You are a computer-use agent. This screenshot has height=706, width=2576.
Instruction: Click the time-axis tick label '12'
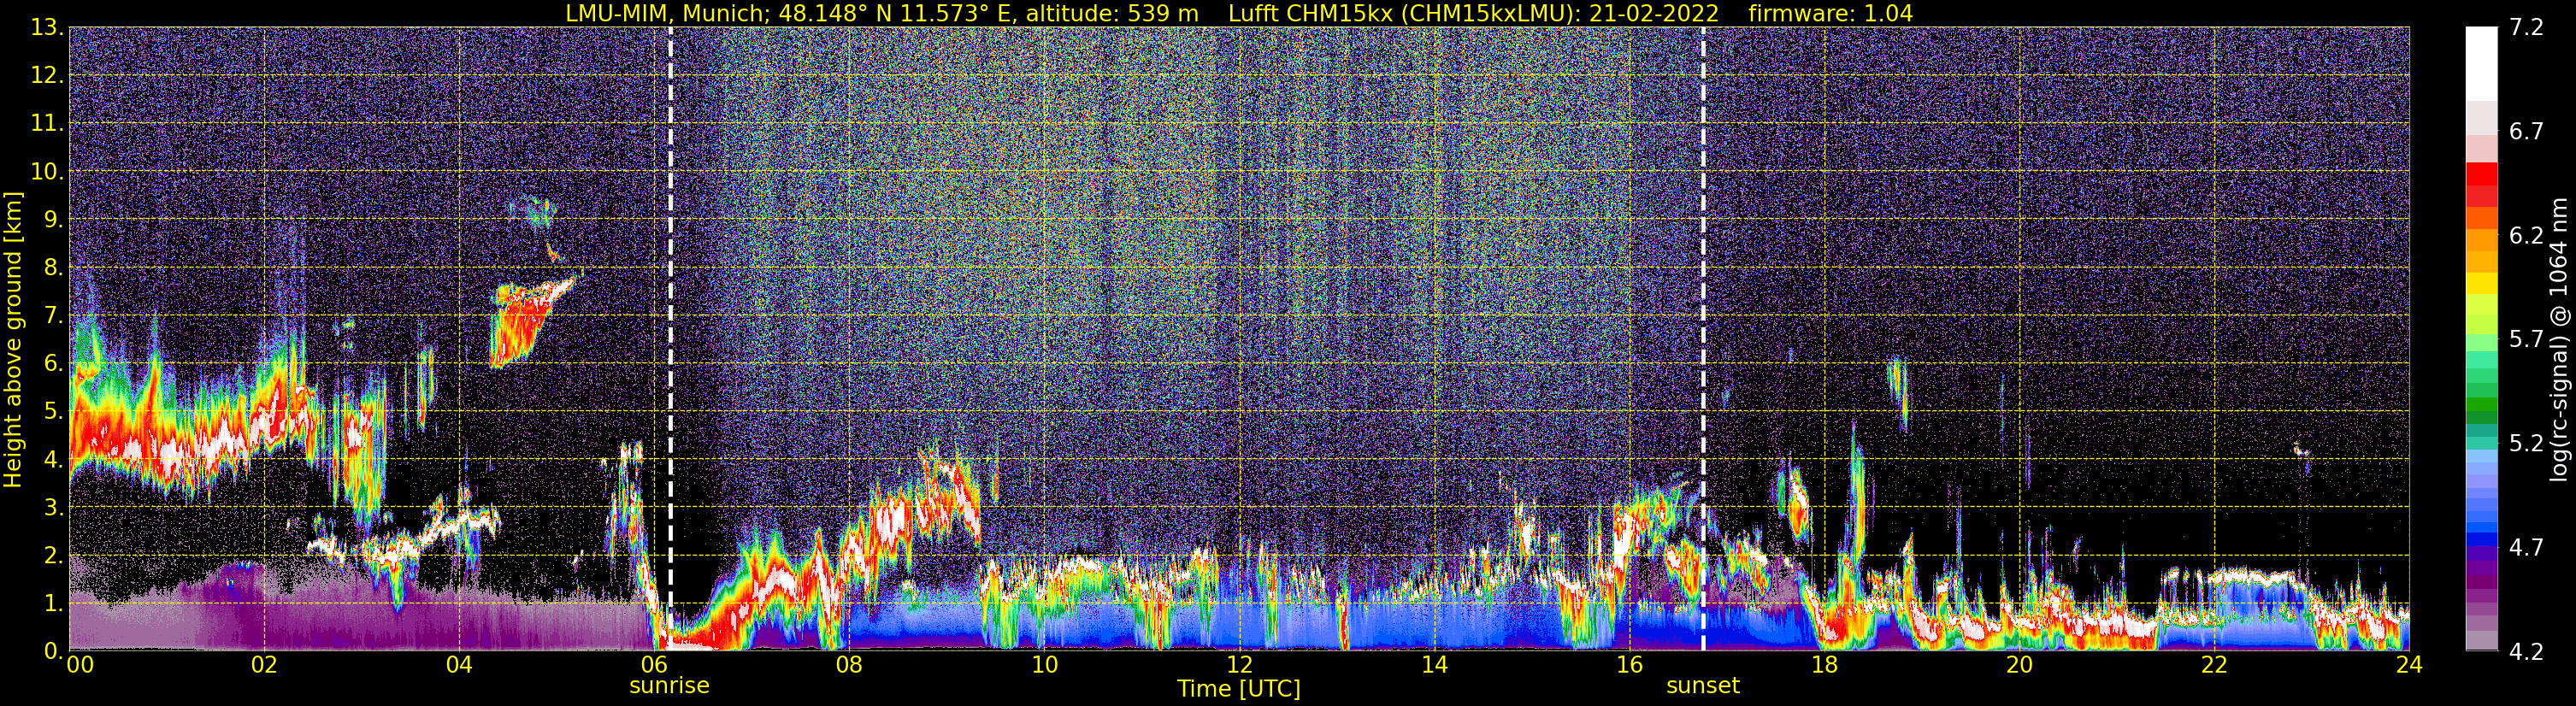click(1239, 666)
